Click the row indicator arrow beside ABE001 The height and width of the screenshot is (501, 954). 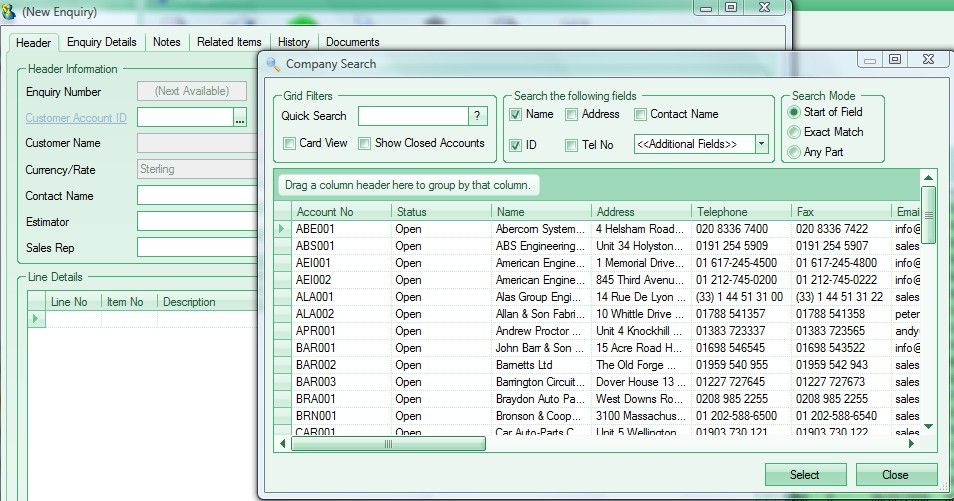pyautogui.click(x=282, y=229)
